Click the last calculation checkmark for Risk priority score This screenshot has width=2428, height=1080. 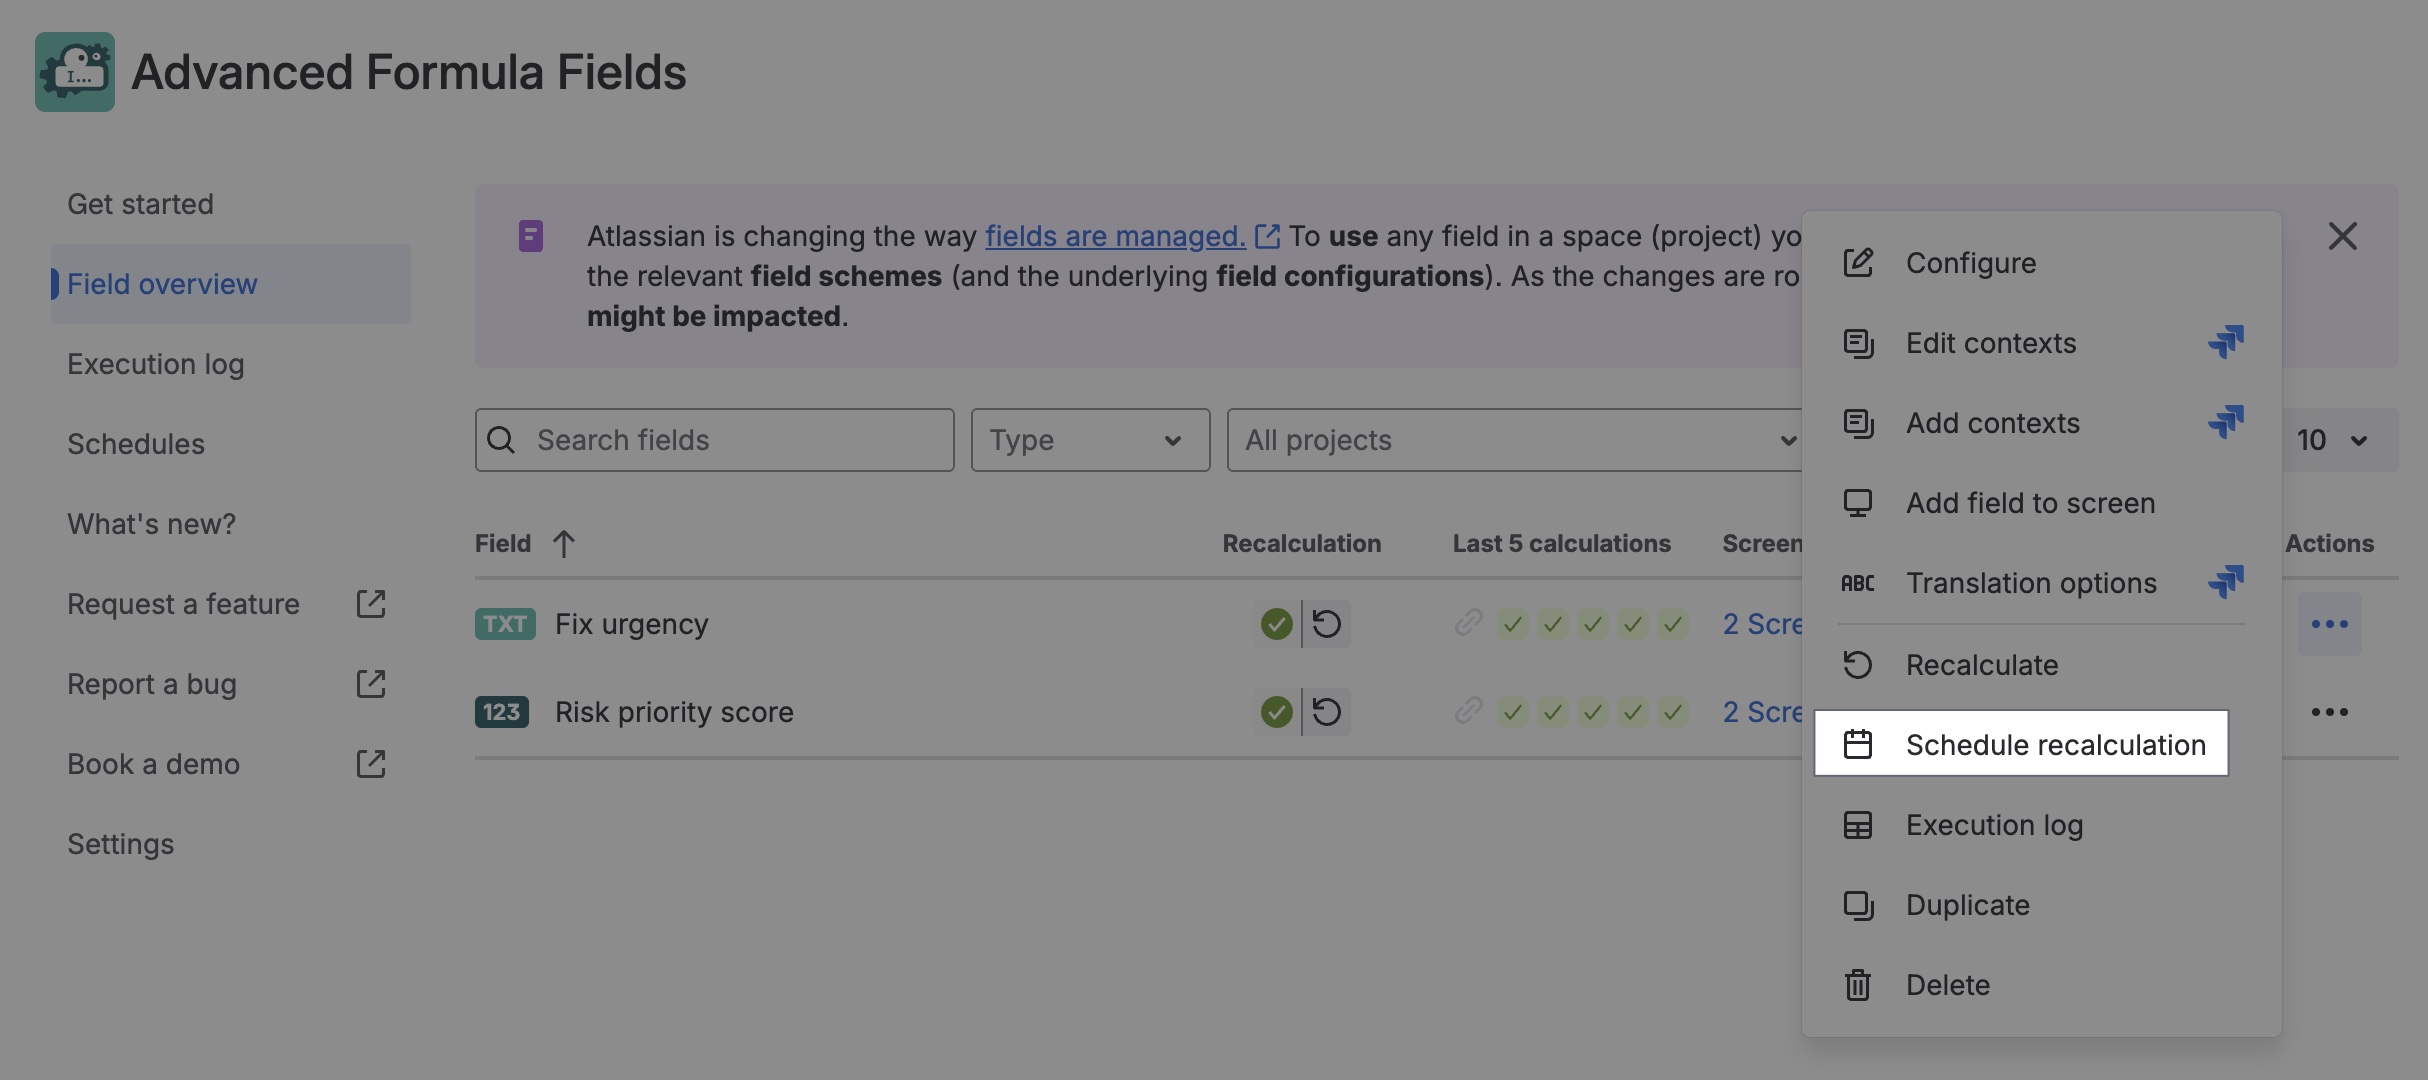(x=1673, y=713)
